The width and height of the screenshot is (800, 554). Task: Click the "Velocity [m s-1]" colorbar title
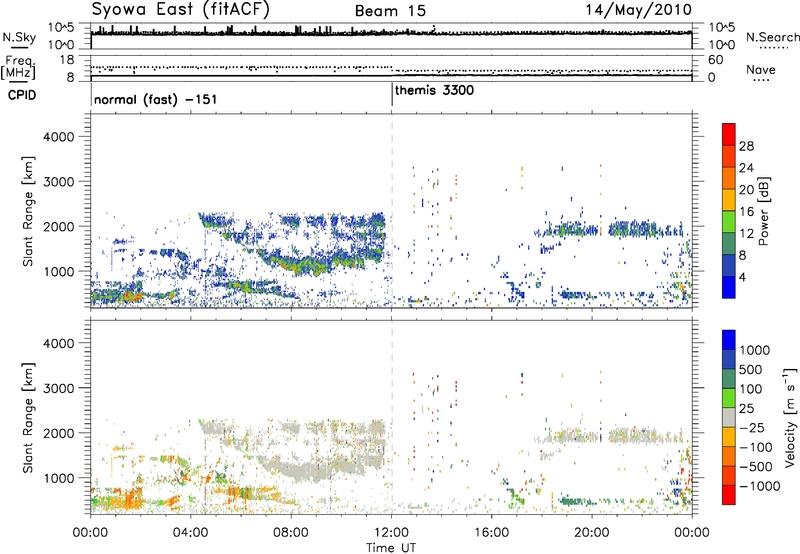click(790, 417)
